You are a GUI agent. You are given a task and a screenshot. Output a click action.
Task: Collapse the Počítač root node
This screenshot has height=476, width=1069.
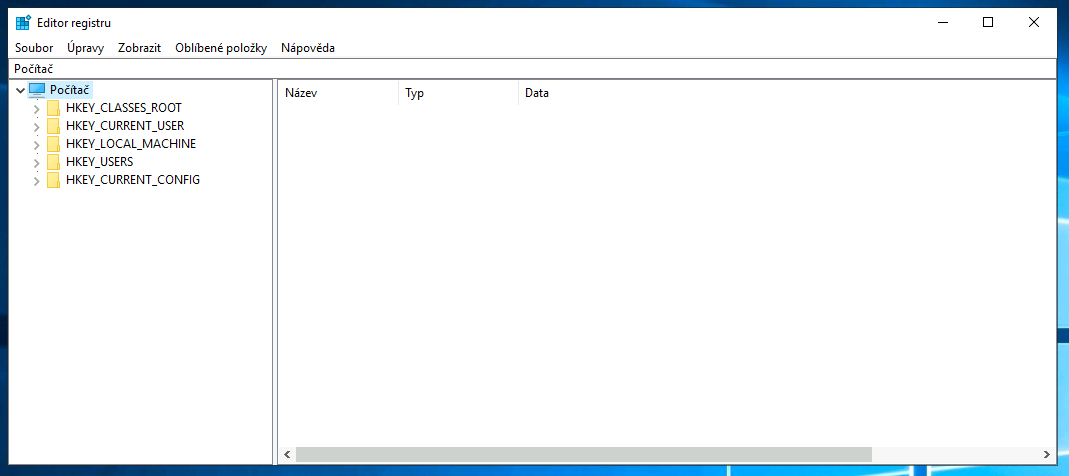click(20, 90)
